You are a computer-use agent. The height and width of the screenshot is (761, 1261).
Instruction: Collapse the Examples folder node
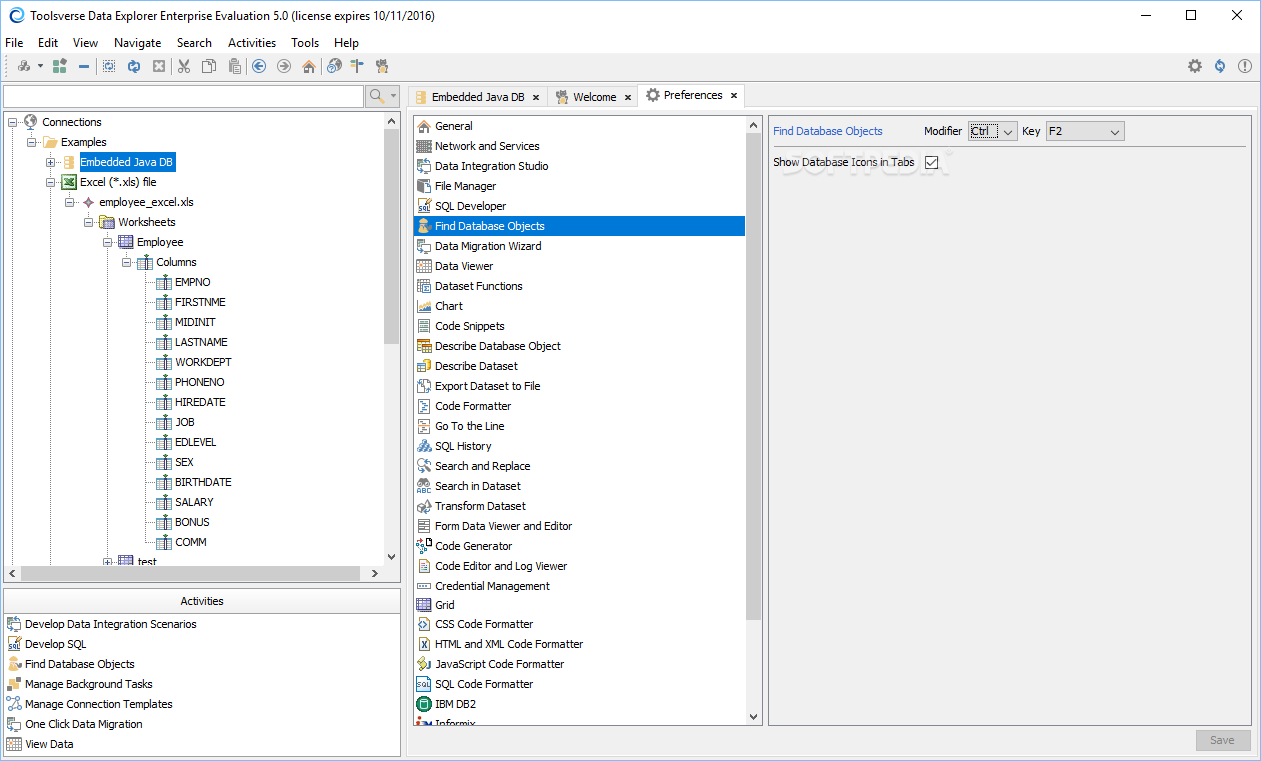(32, 142)
